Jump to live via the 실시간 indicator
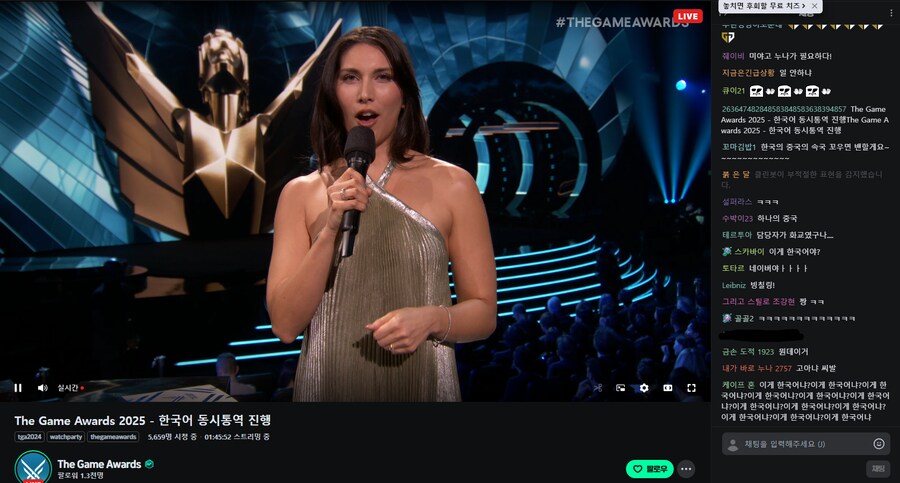 click(71, 388)
